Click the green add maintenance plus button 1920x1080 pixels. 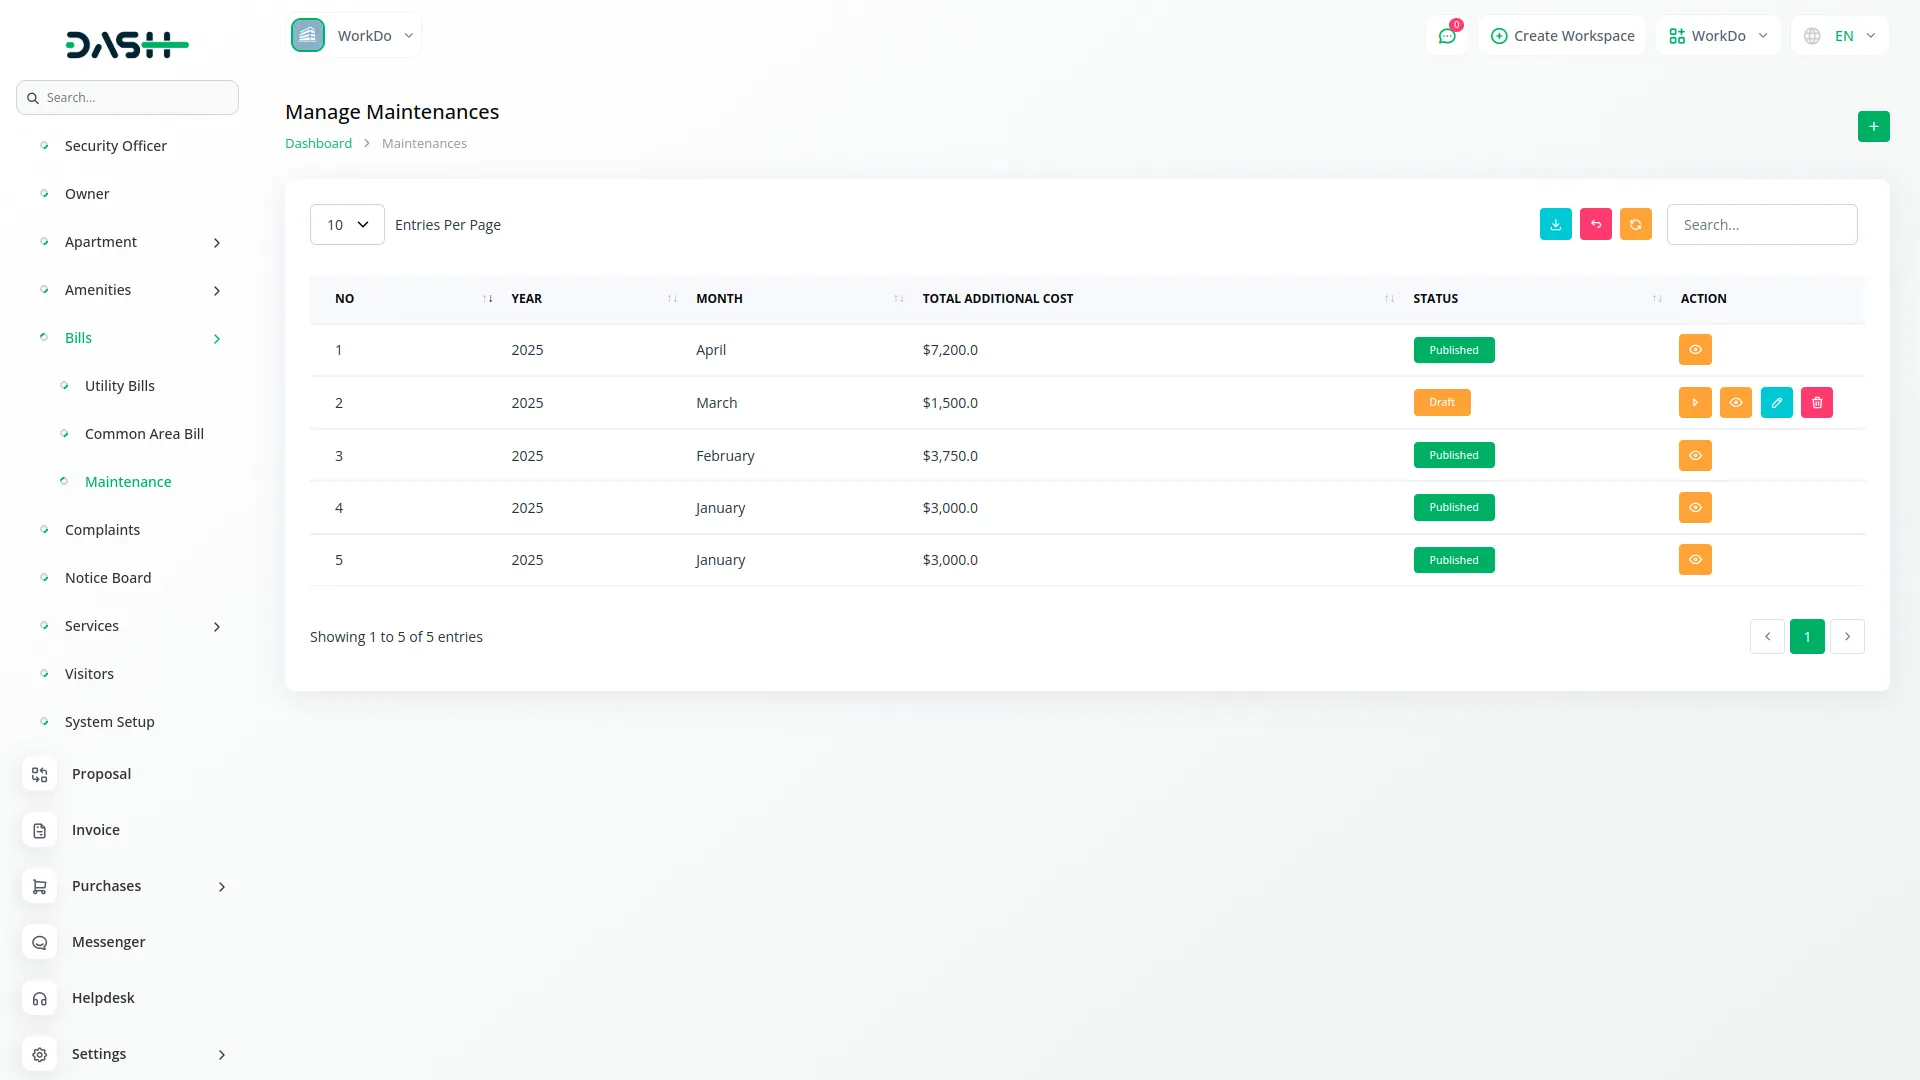(1873, 127)
